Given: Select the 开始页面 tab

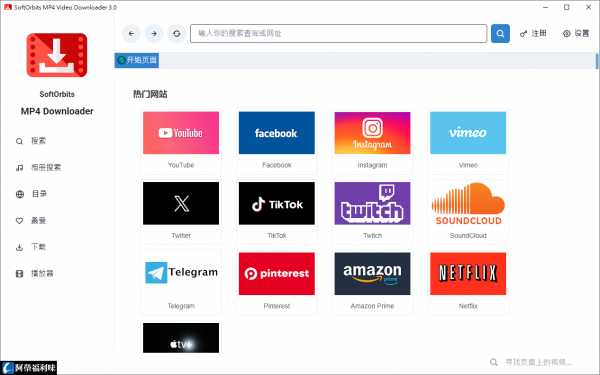Looking at the screenshot, I should point(137,60).
